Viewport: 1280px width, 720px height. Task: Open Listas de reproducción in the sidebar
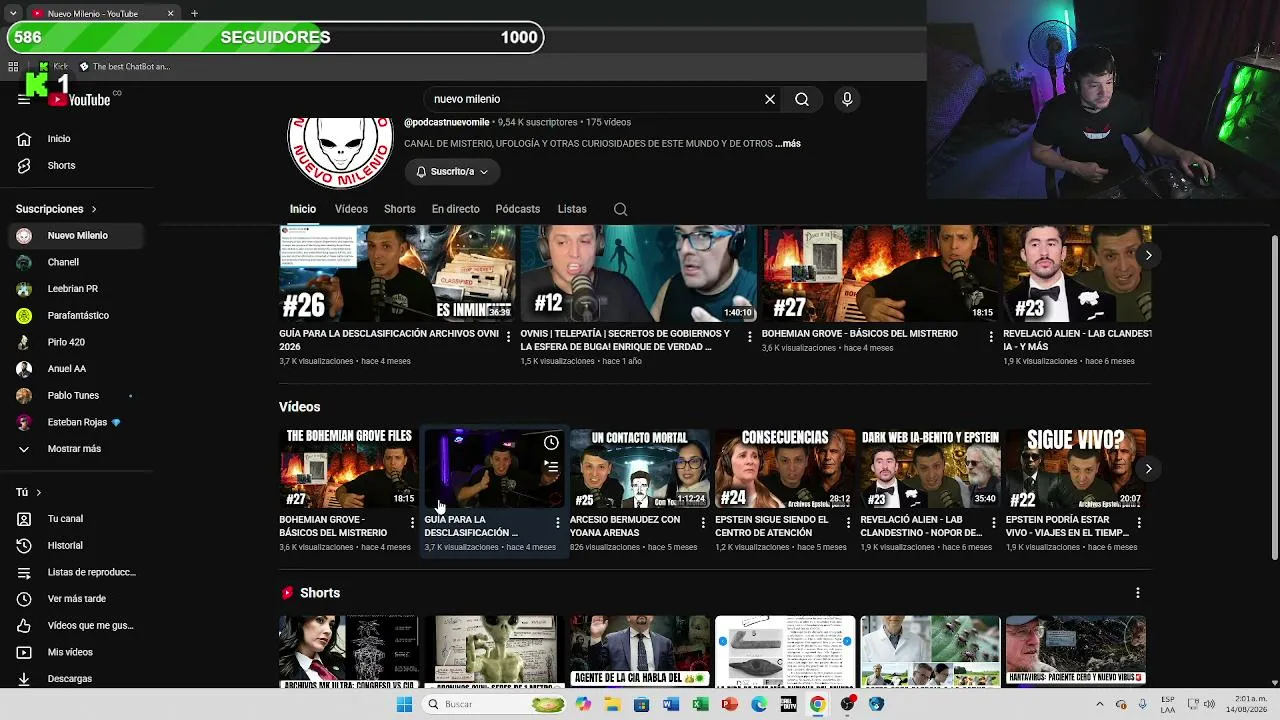click(x=76, y=572)
